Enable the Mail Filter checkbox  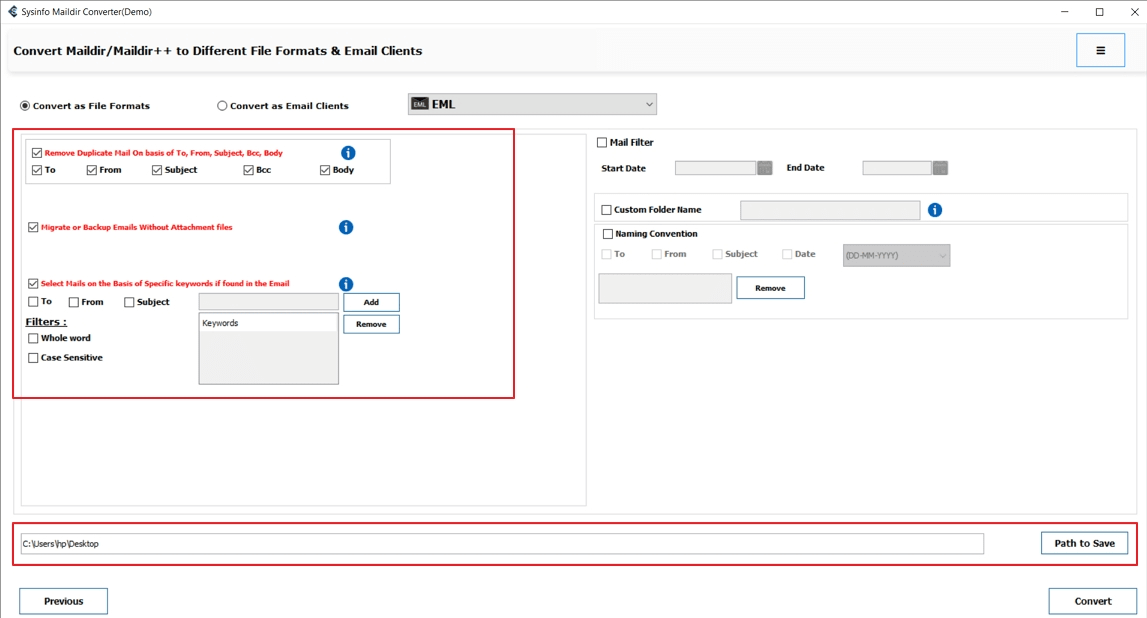coord(602,143)
